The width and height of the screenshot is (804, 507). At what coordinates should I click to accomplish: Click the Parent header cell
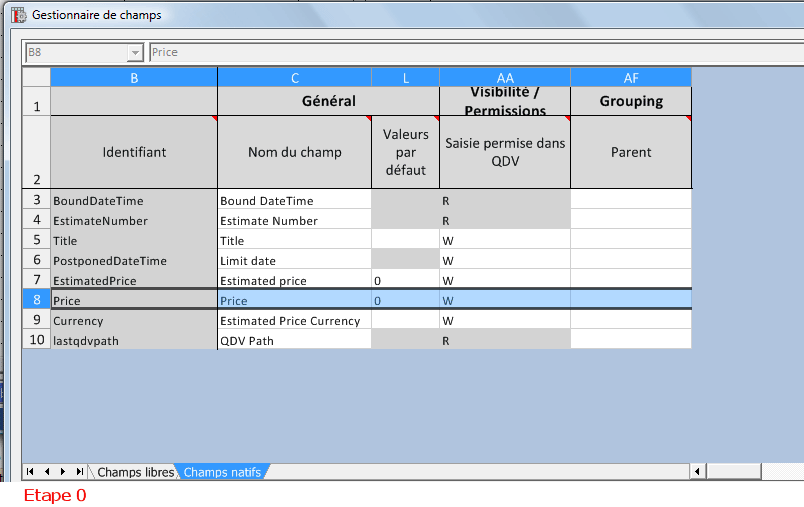click(631, 152)
